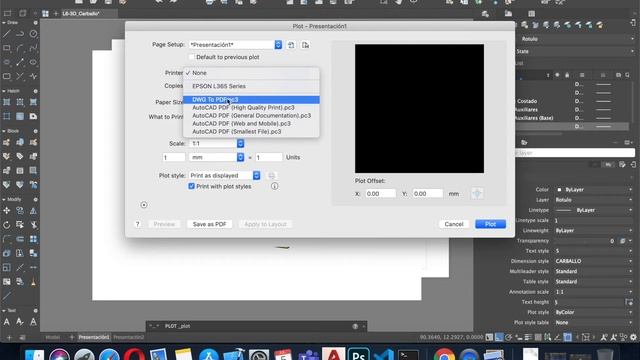
Task: Select the Line tool in Draw palette
Action: 7,34
